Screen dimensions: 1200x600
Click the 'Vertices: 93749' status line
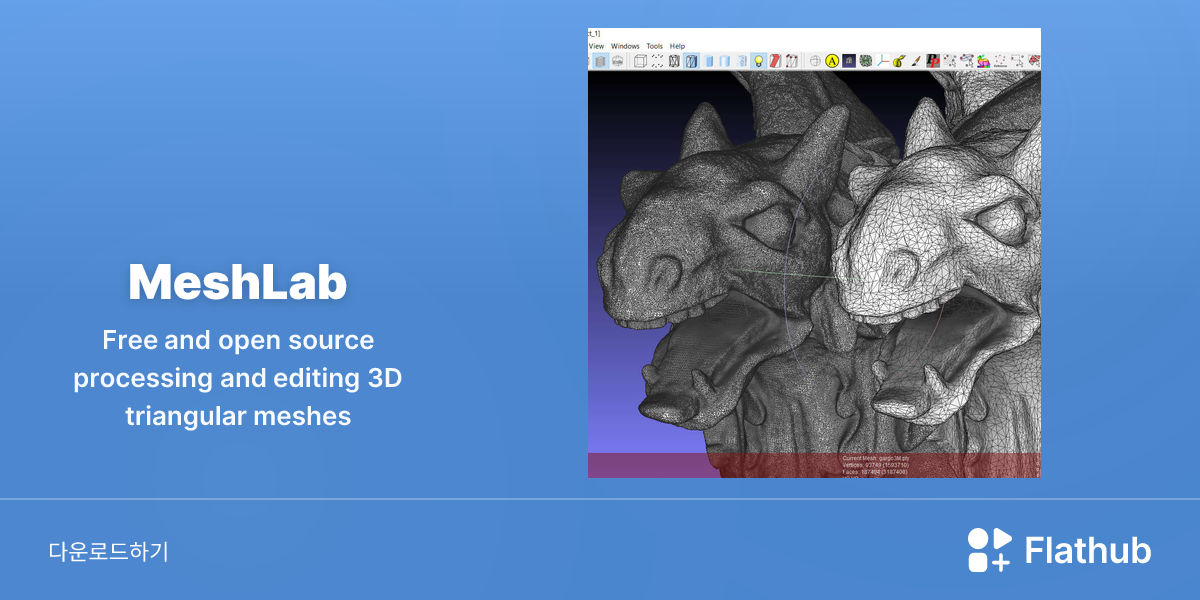tap(875, 464)
